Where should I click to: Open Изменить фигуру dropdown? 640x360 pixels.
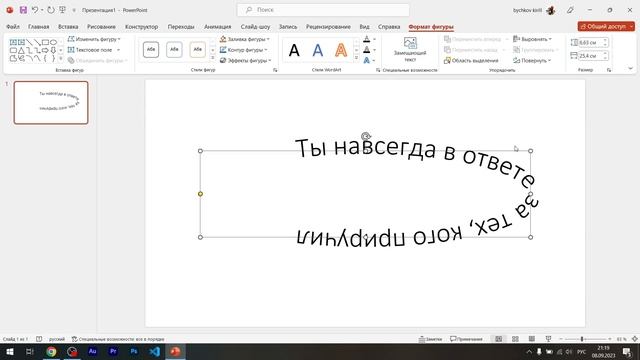tap(94, 39)
